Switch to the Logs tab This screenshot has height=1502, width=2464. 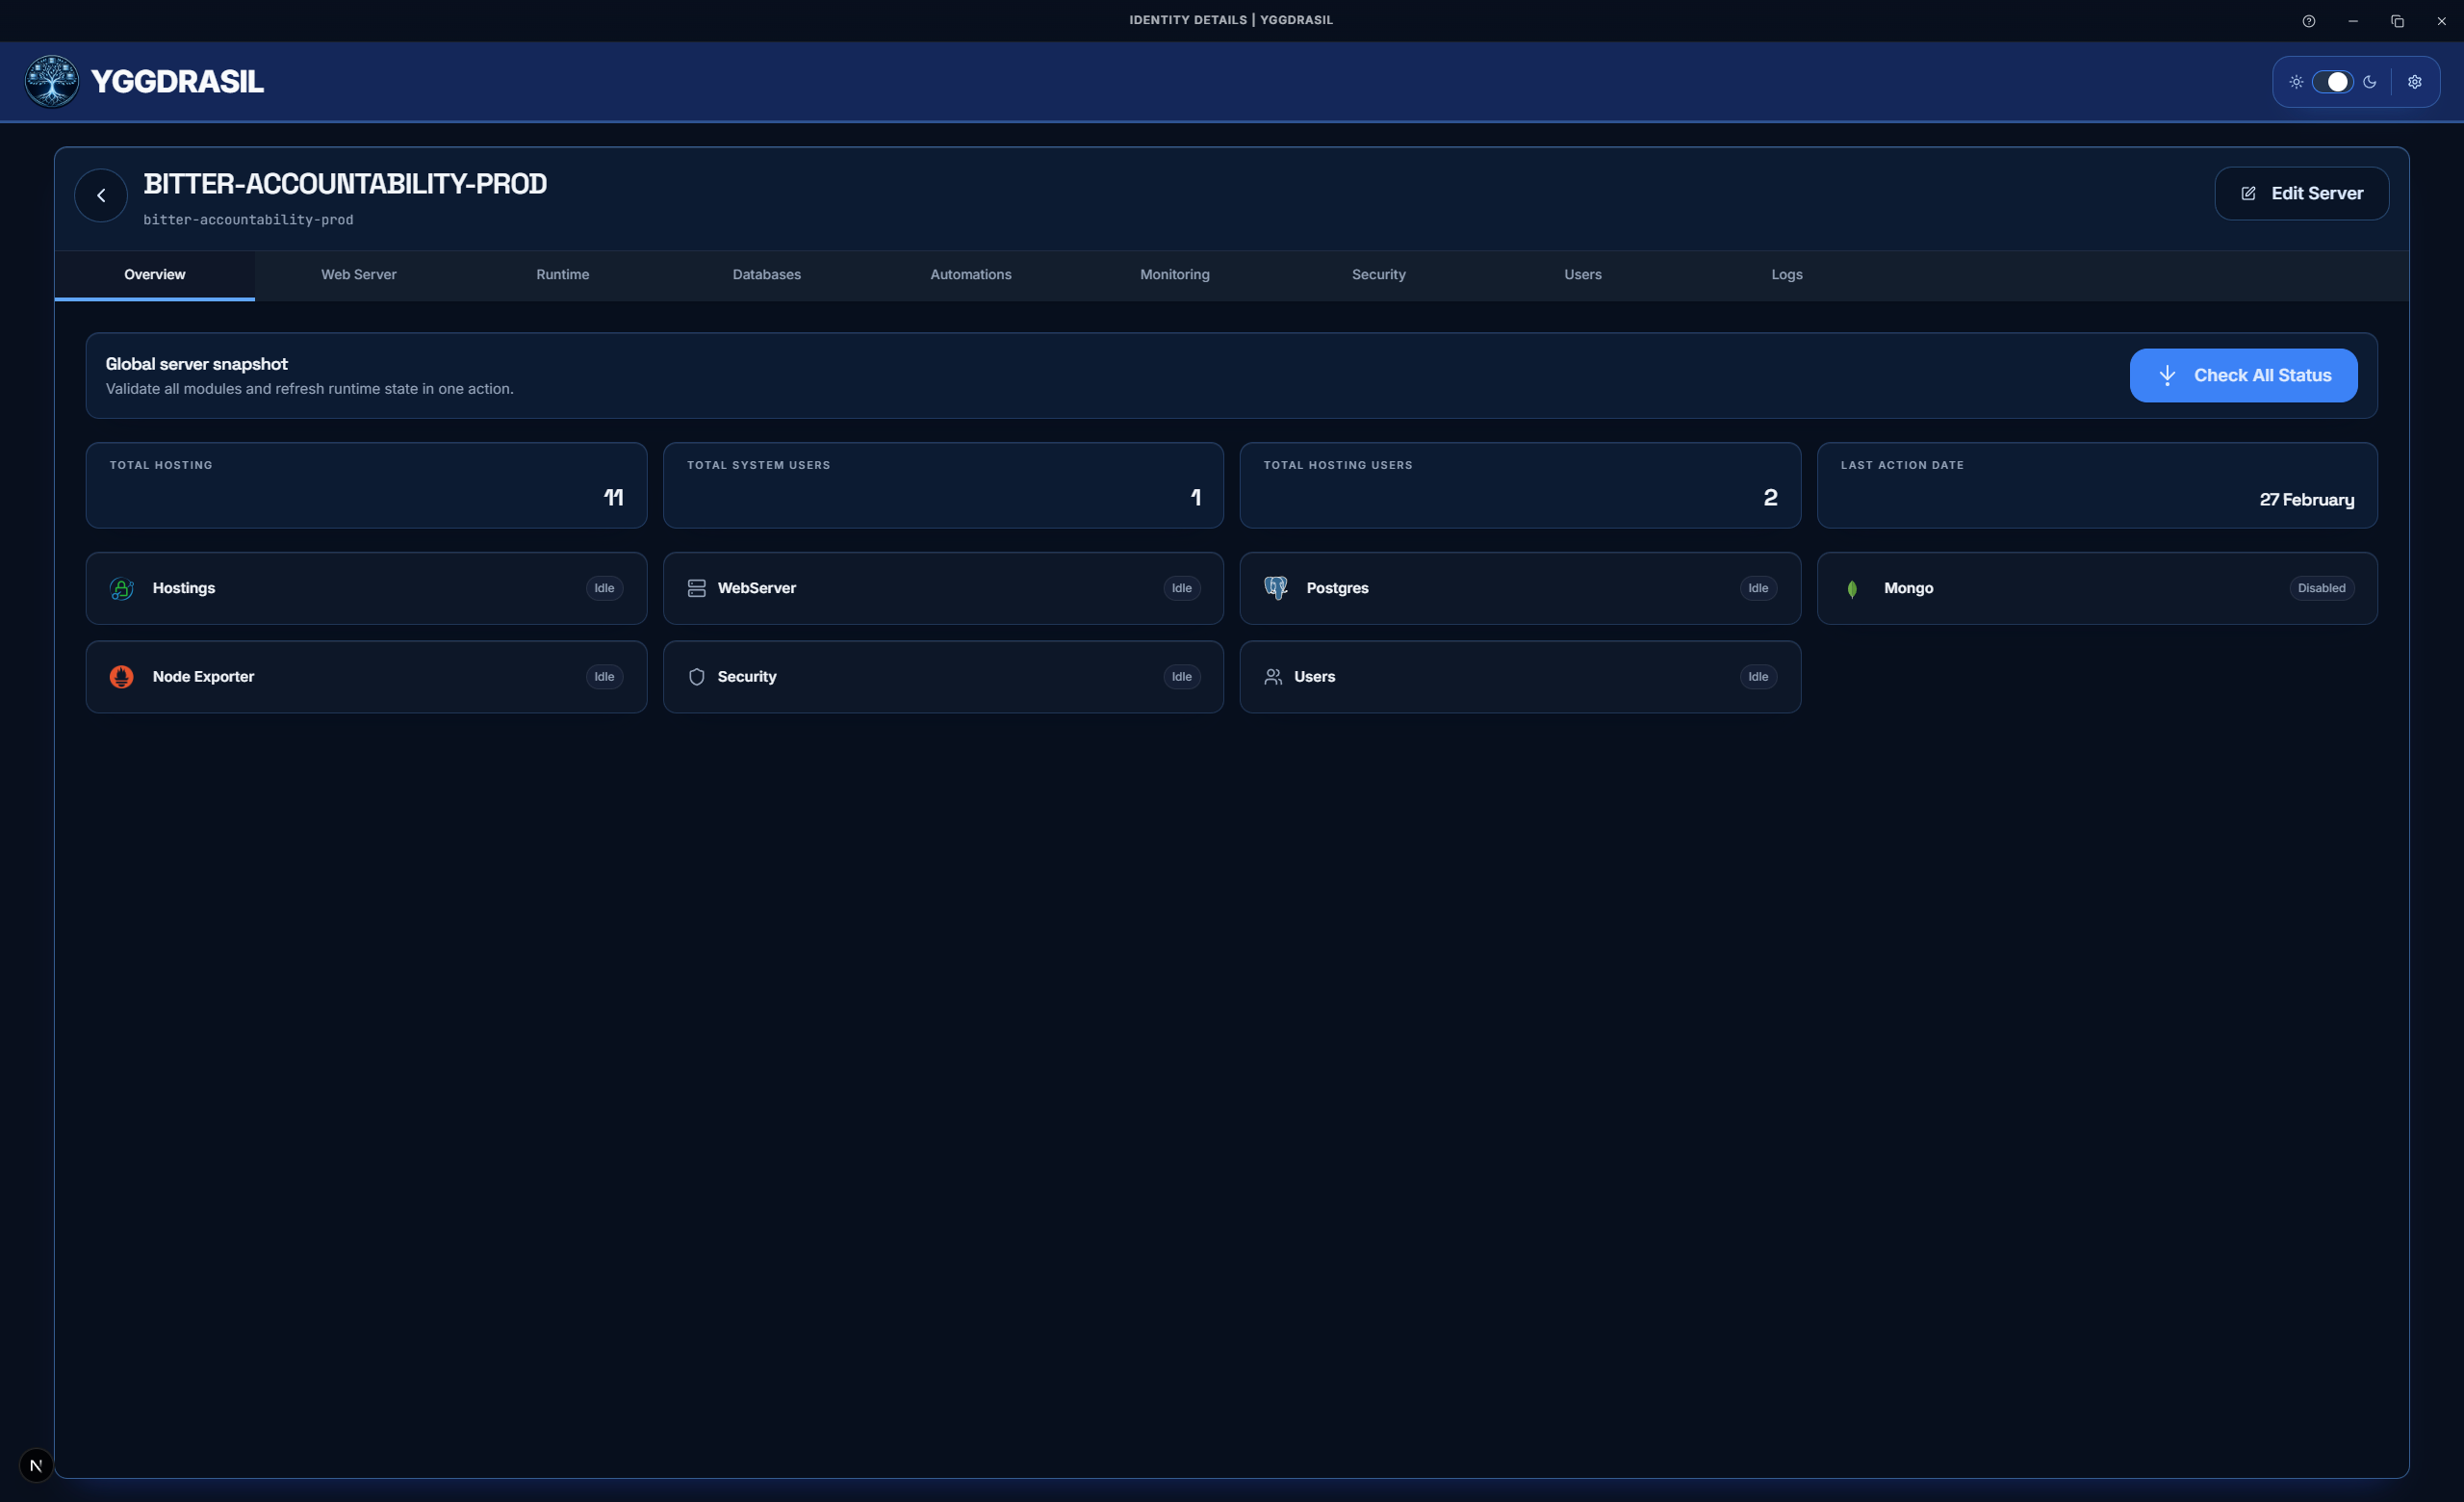coord(1787,274)
